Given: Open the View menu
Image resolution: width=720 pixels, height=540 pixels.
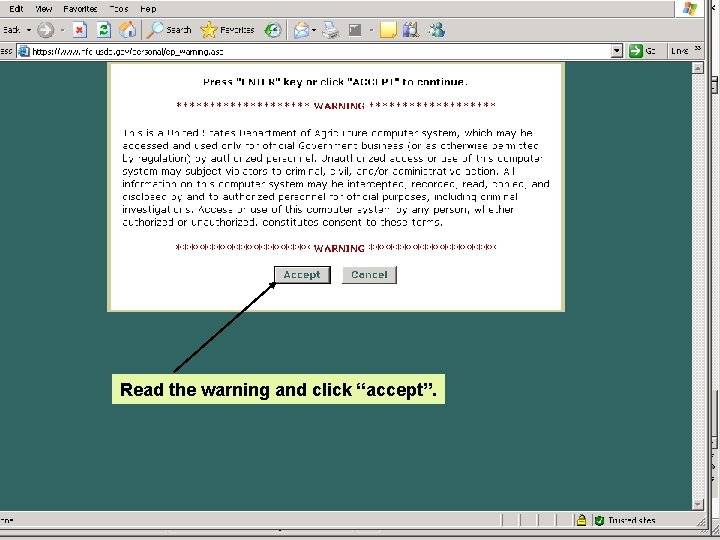Looking at the screenshot, I should click(44, 9).
